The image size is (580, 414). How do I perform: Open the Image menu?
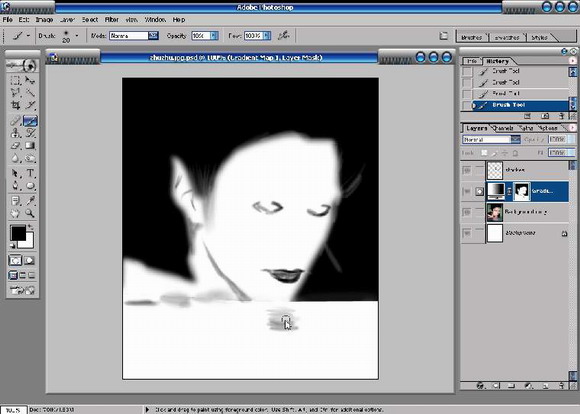click(x=44, y=20)
